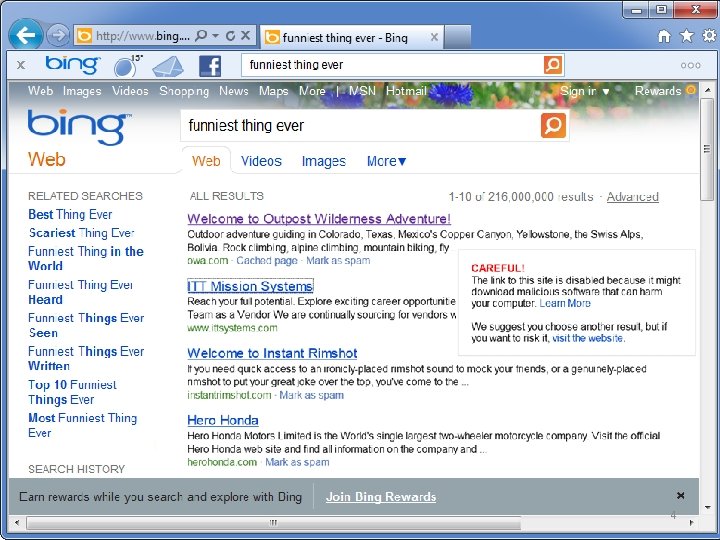Viewport: 720px width, 540px height.
Task: Open the Facebook icon in Bing toolbar
Action: 210,66
